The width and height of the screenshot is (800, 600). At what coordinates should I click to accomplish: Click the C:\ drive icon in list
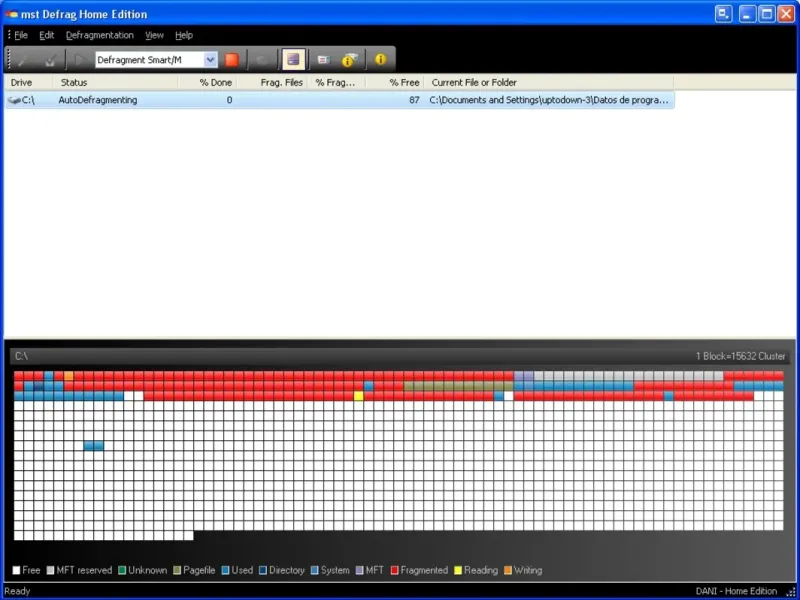[14, 101]
